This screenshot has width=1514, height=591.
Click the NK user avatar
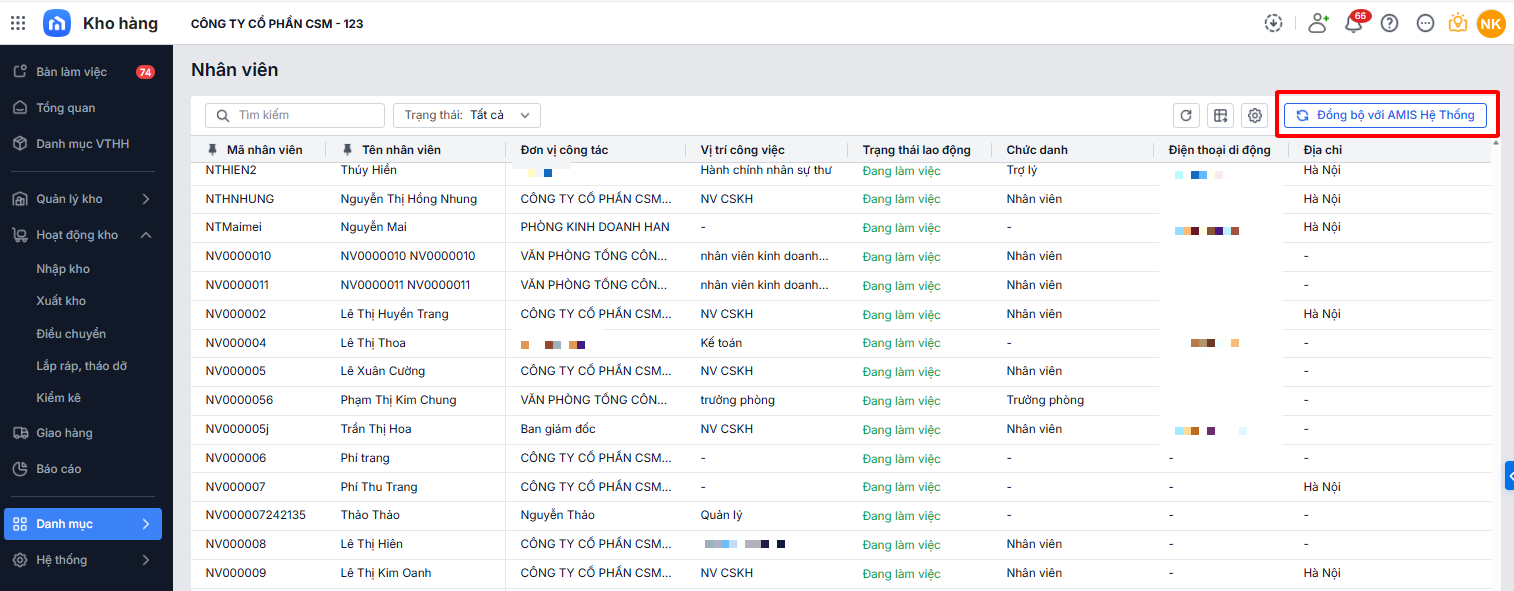[1490, 23]
